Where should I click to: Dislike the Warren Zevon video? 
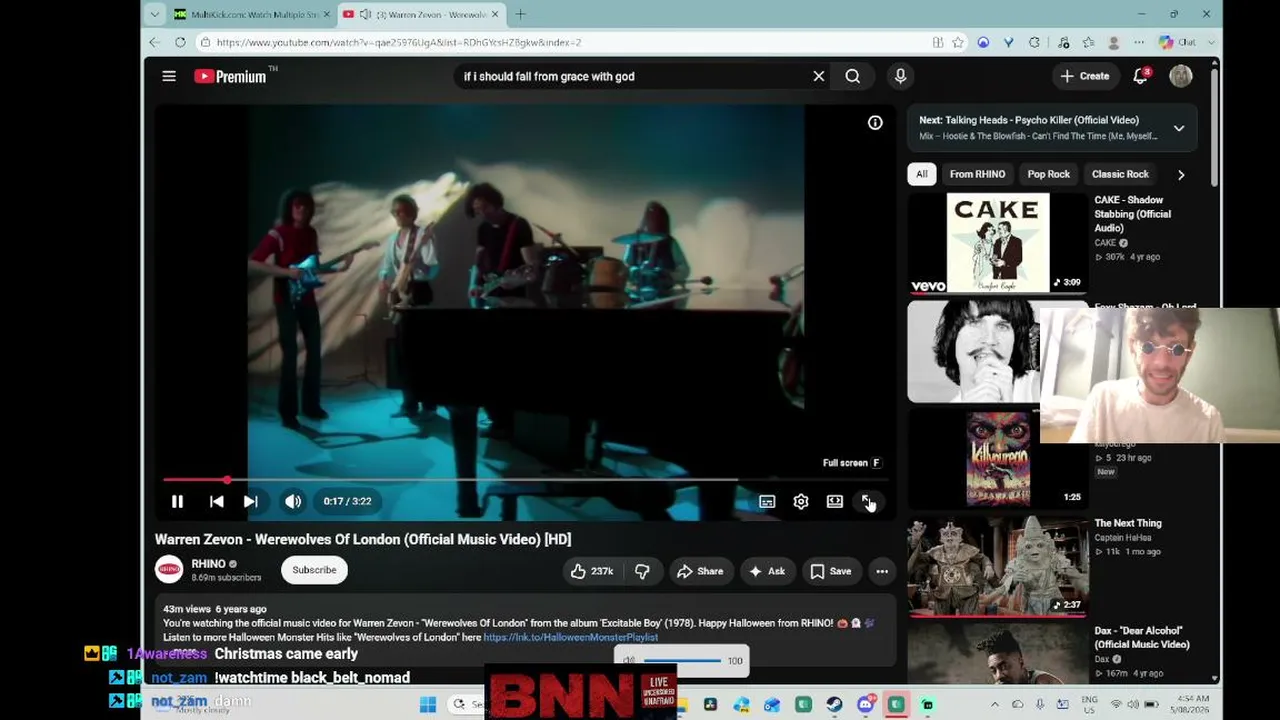[642, 571]
